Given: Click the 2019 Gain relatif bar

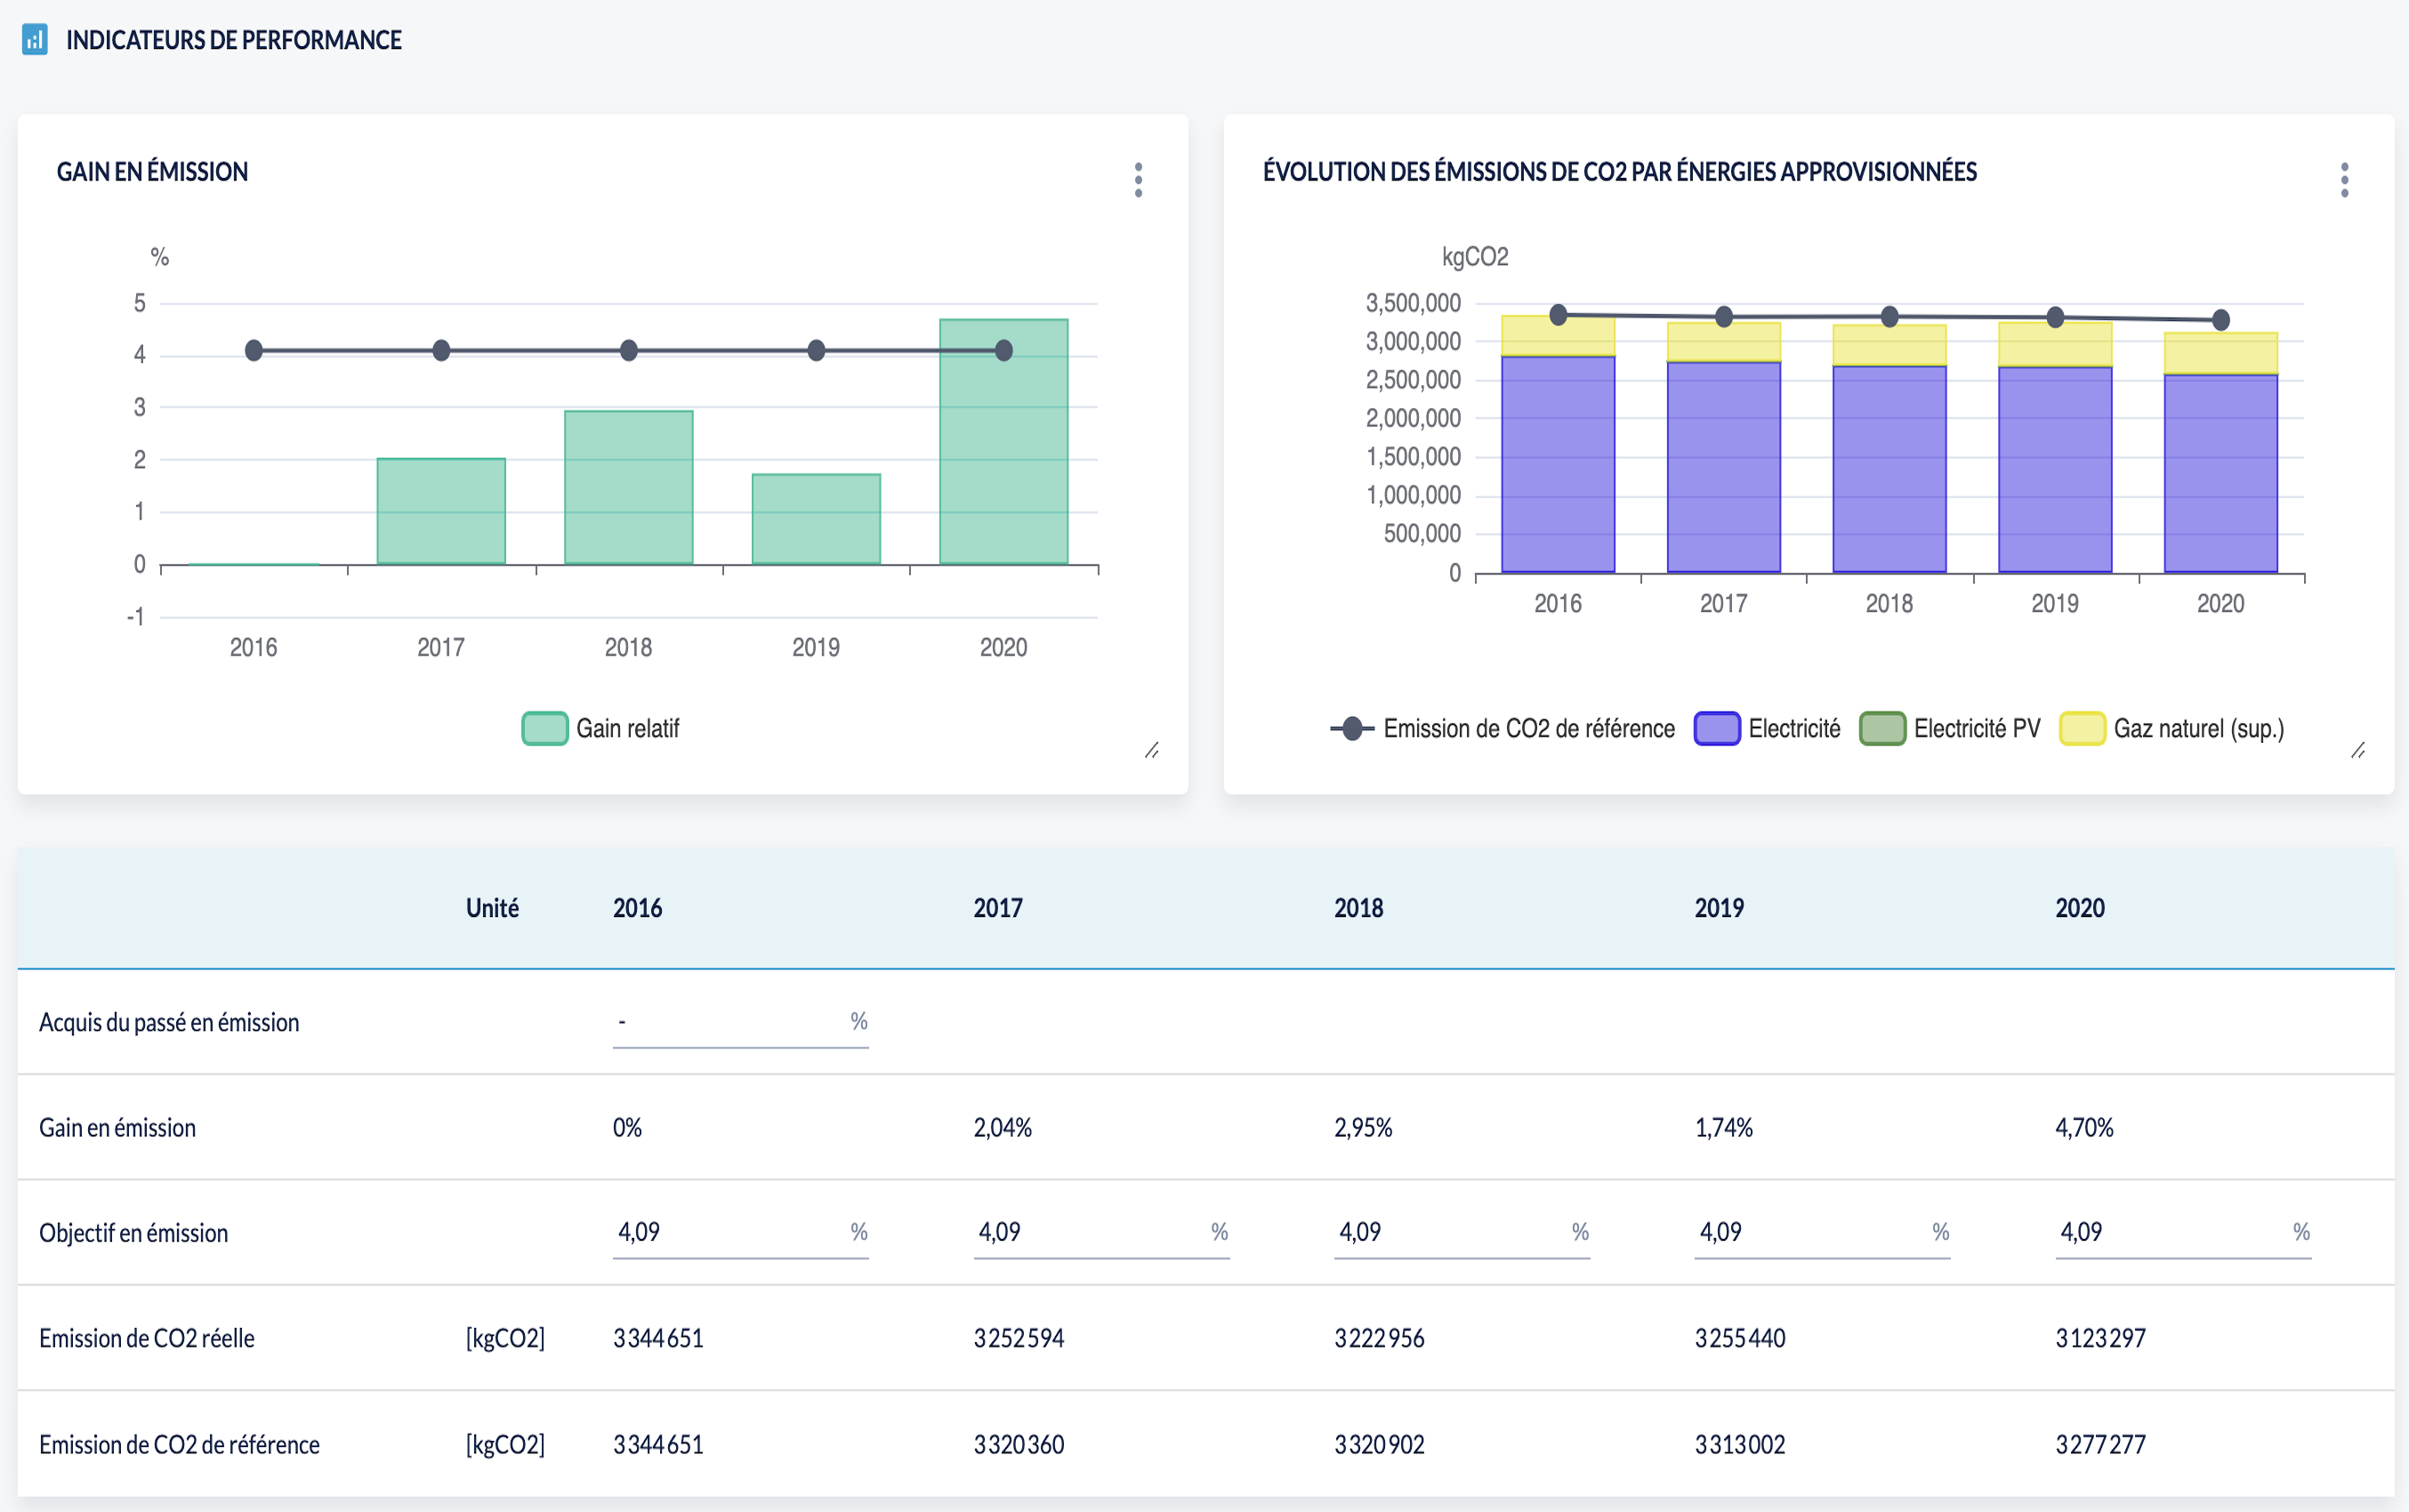Looking at the screenshot, I should tap(816, 519).
